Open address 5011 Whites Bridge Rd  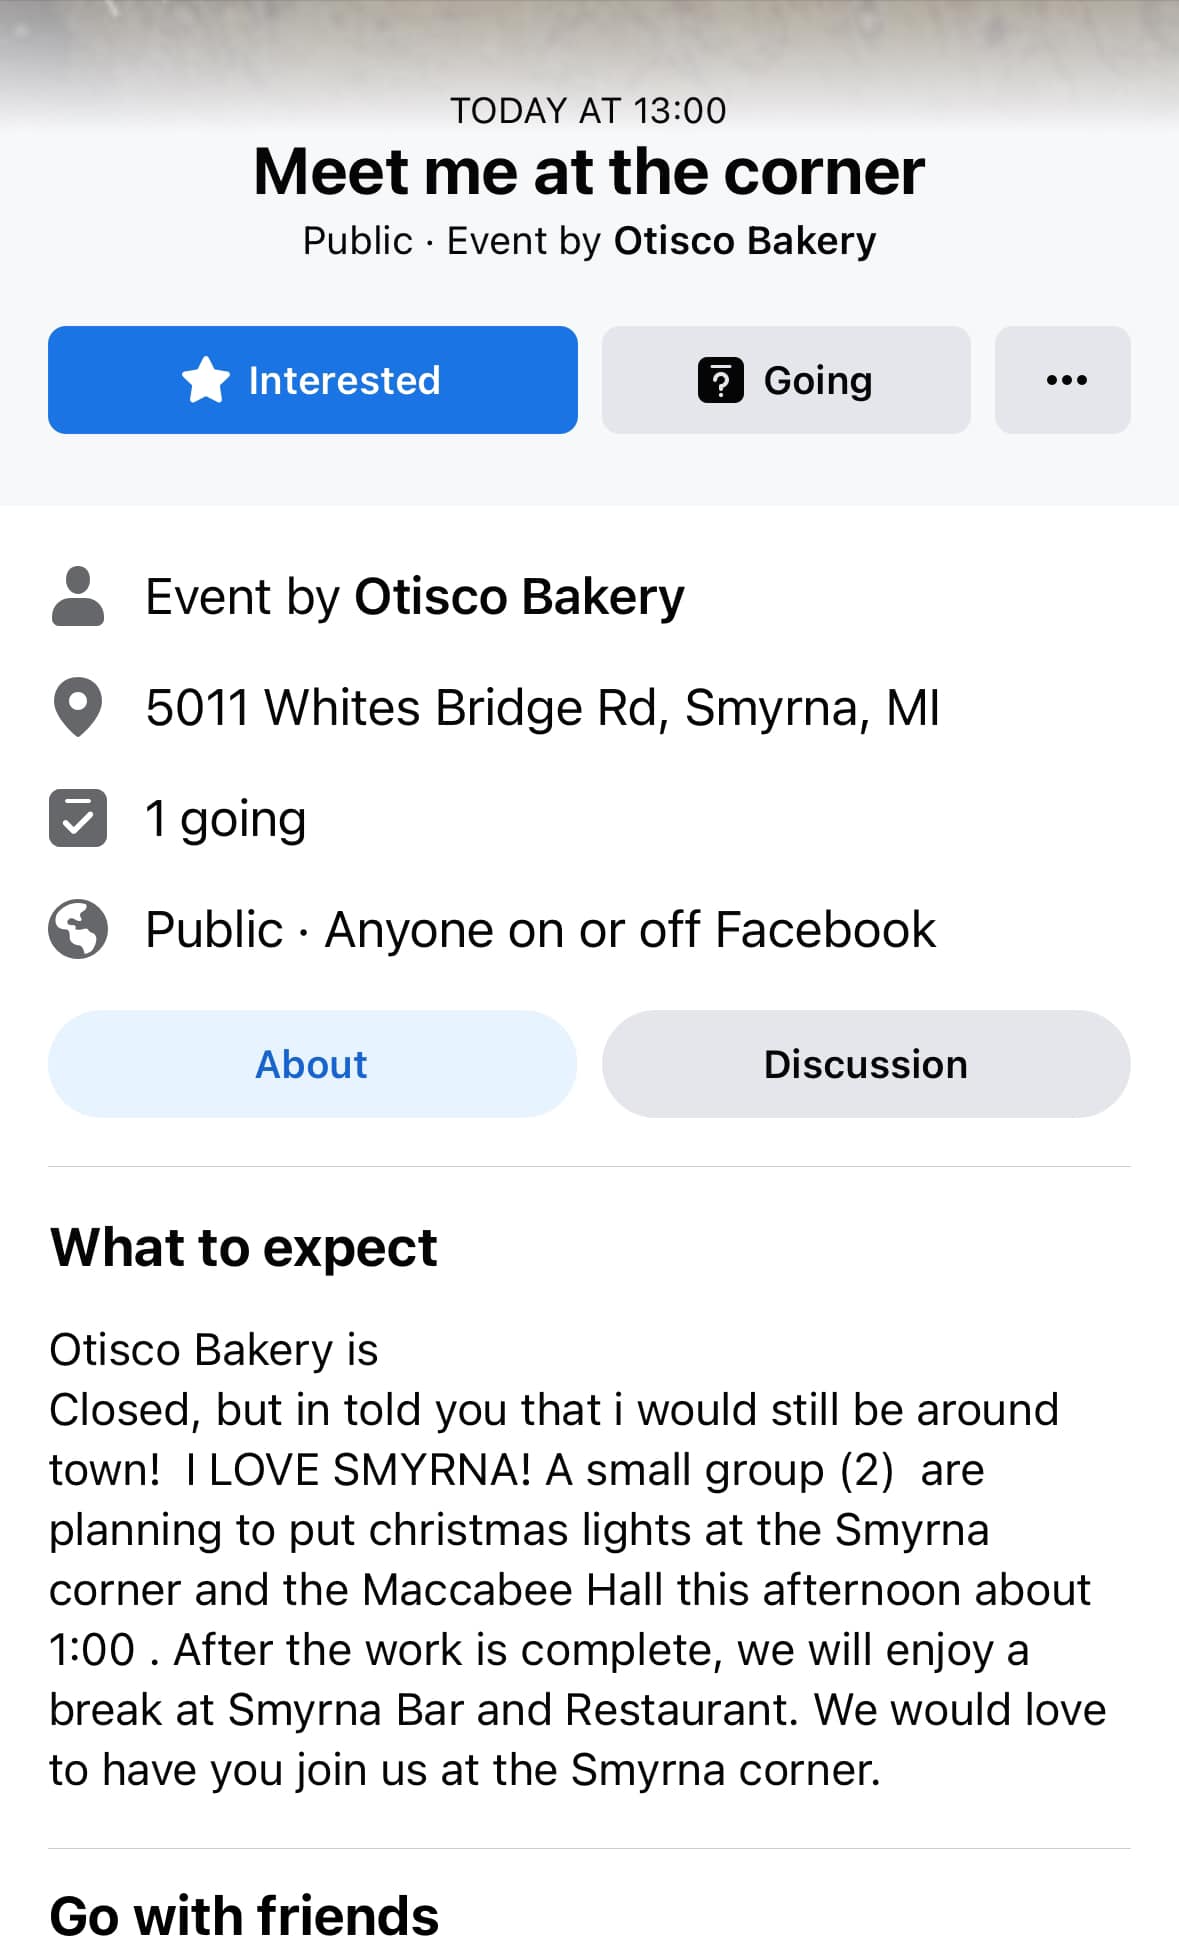coord(543,708)
